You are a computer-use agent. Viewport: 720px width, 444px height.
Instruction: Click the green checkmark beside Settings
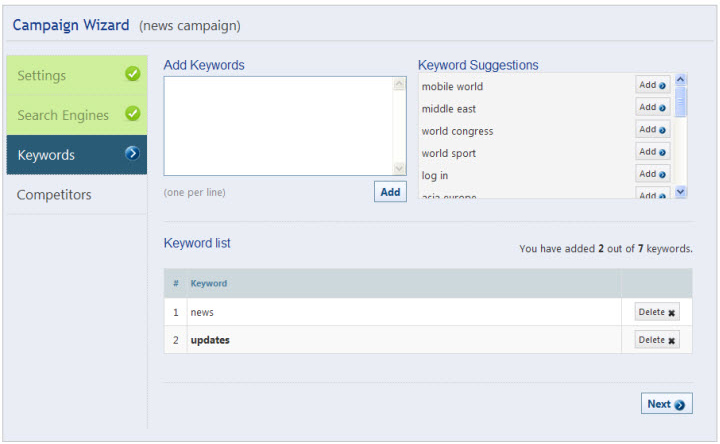tap(132, 74)
